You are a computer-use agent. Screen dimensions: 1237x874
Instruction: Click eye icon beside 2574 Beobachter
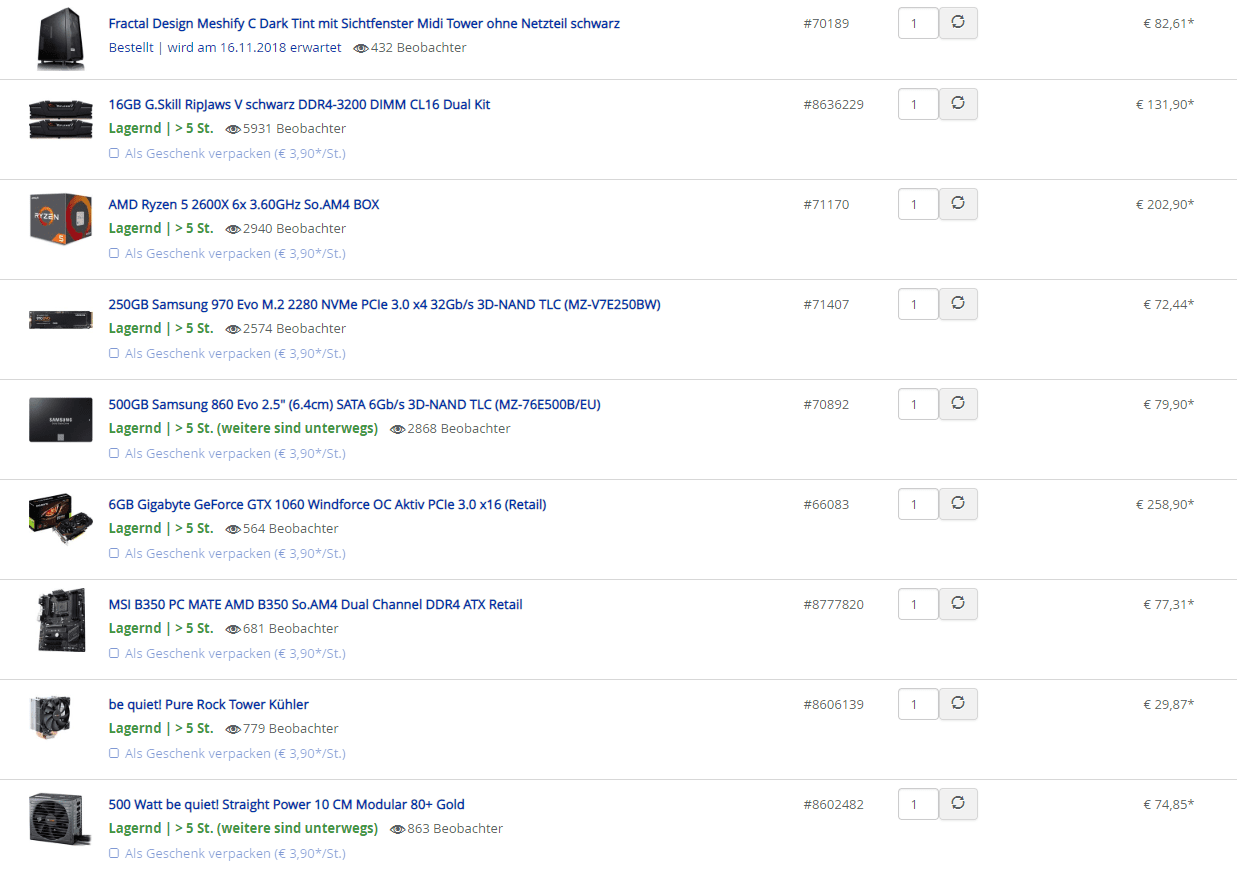click(x=233, y=329)
